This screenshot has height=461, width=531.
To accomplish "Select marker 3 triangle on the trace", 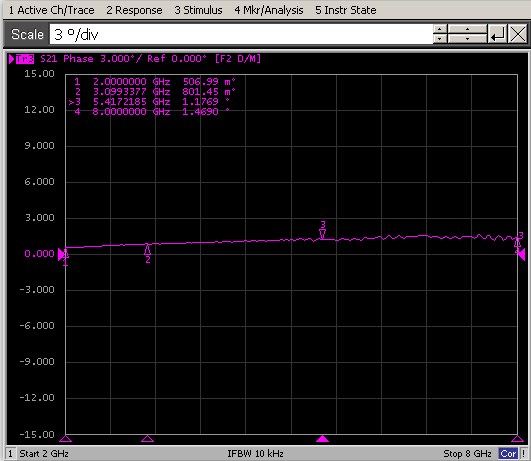I will click(323, 234).
